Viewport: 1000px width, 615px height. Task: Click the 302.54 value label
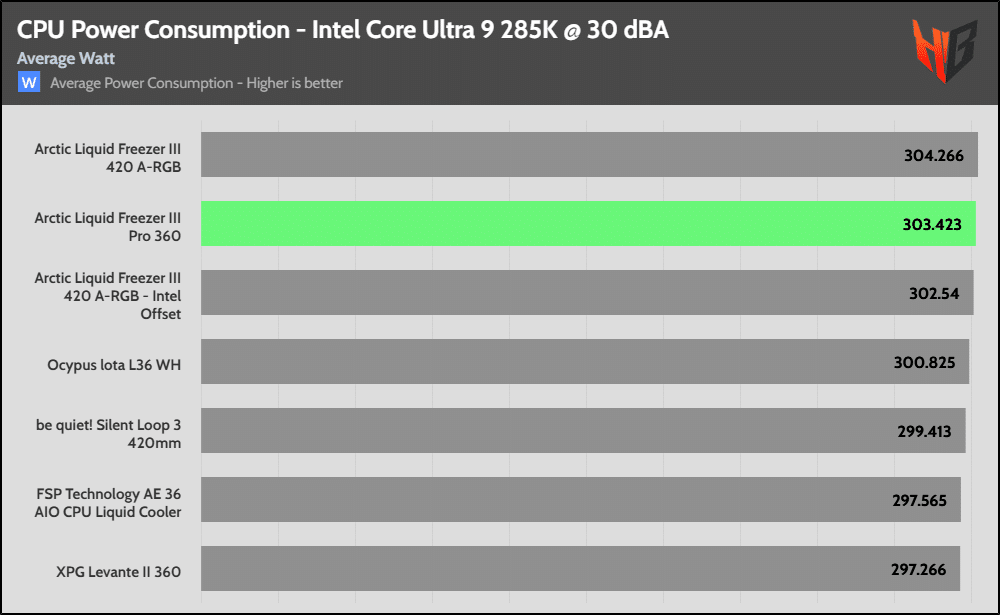[x=935, y=293]
